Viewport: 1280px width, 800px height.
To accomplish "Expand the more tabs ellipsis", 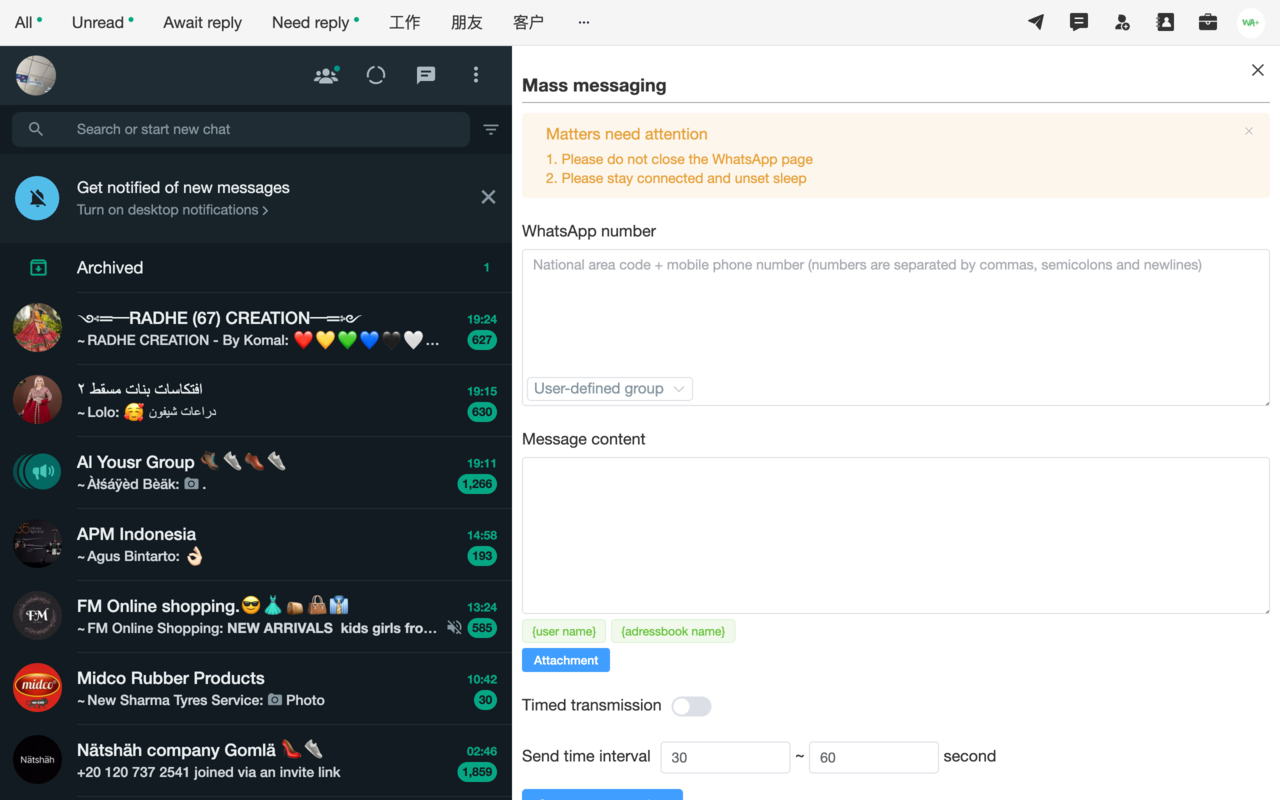I will pyautogui.click(x=584, y=22).
